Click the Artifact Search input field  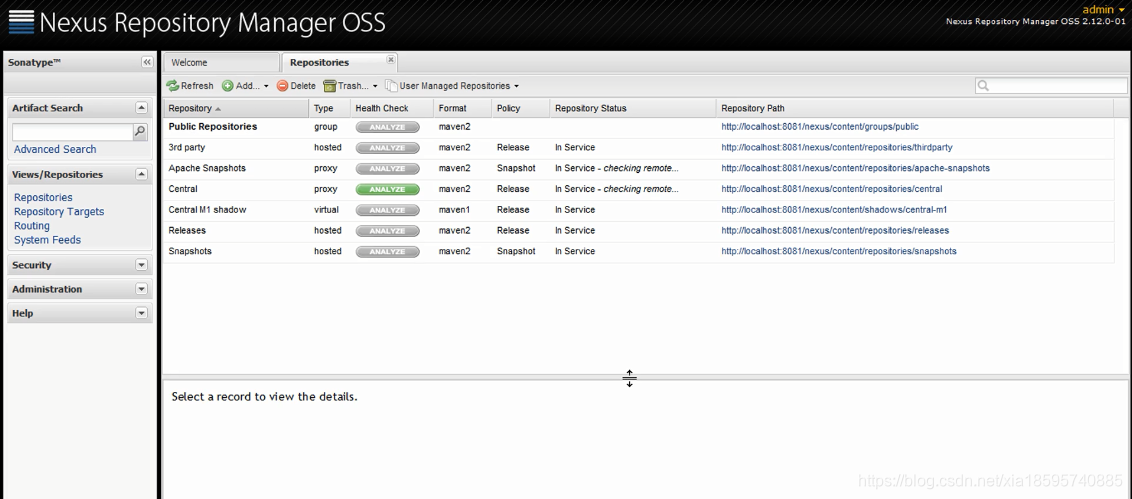73,131
